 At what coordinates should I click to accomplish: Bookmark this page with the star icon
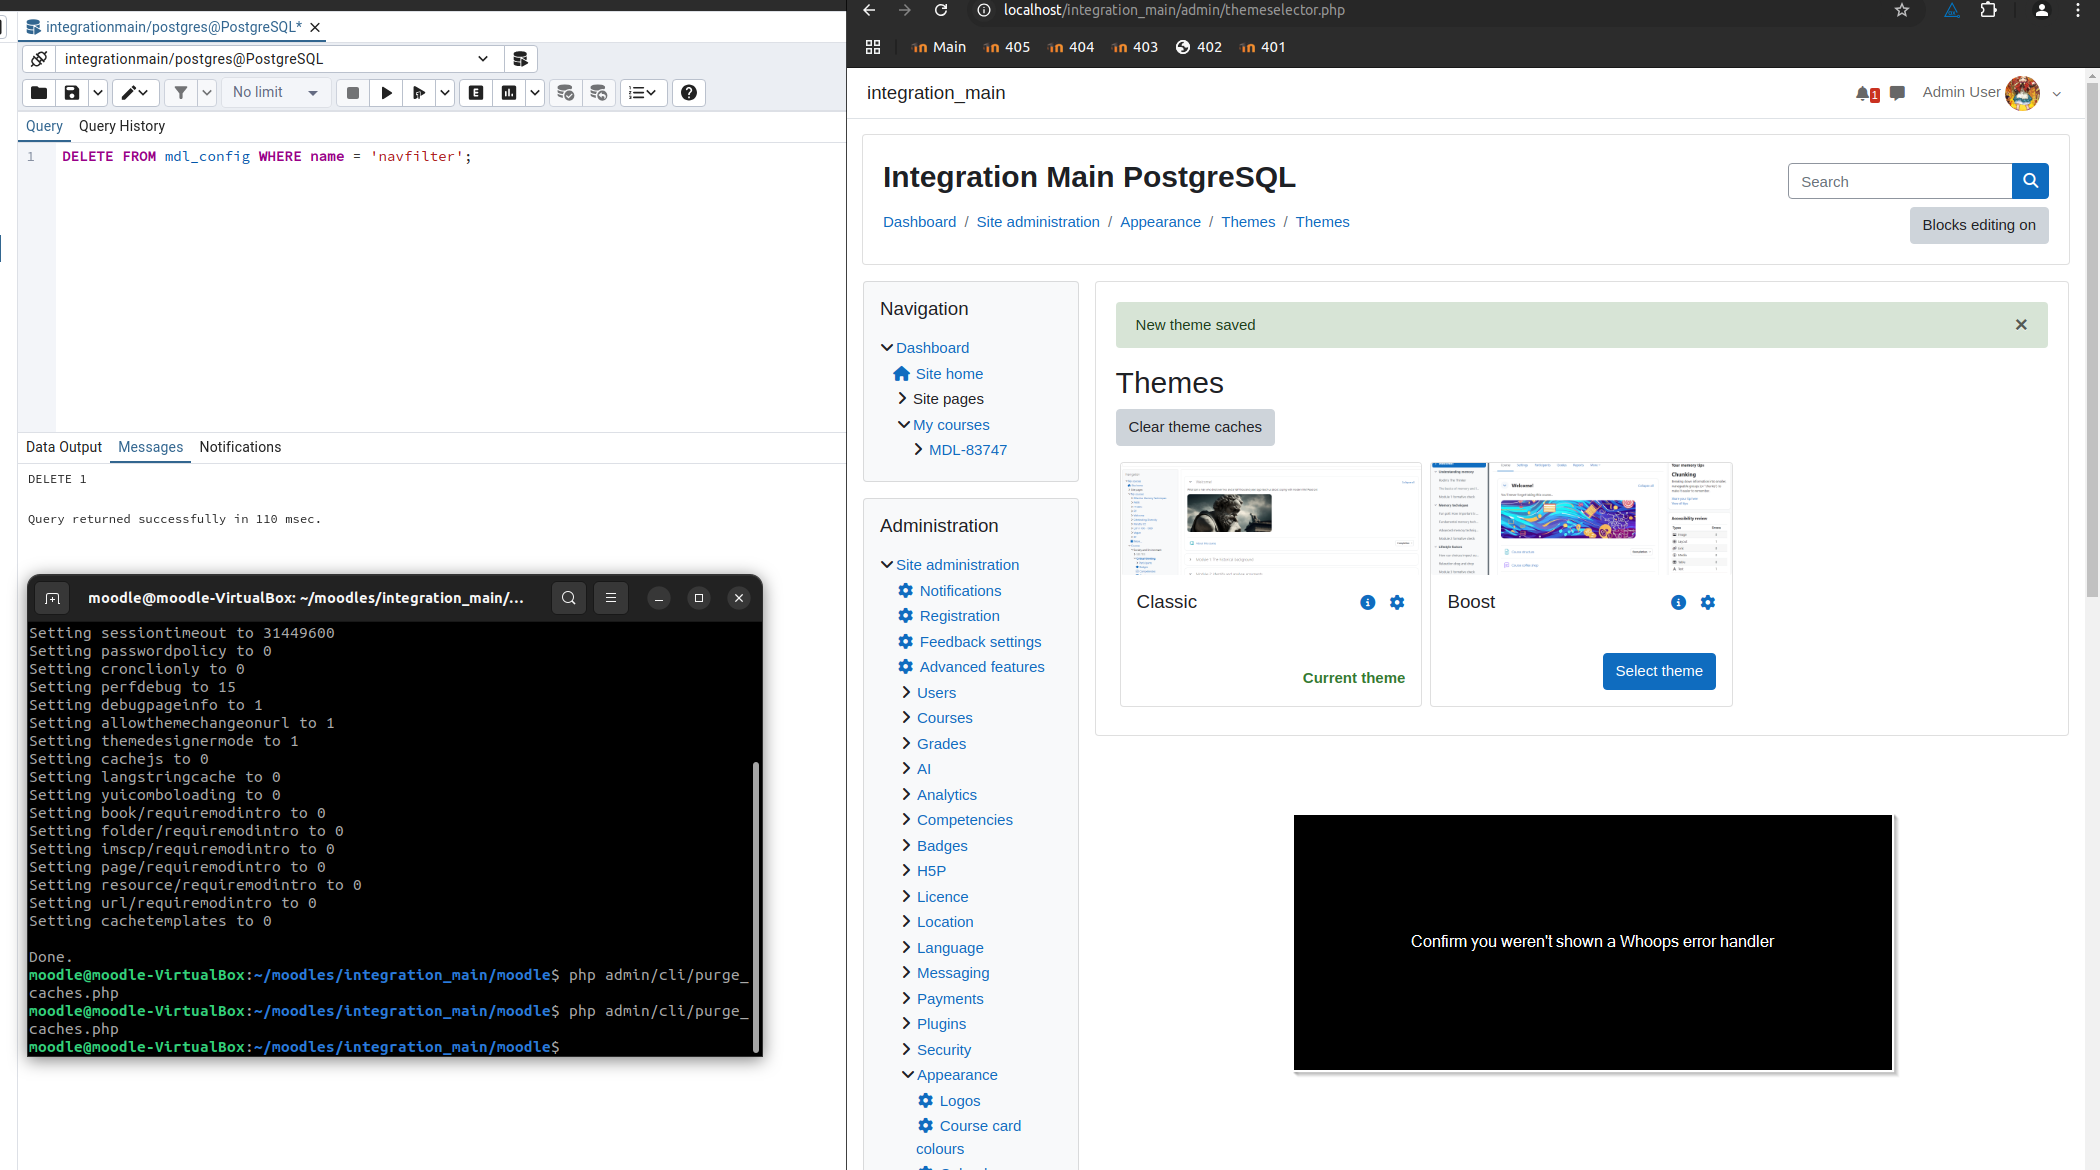(x=1902, y=10)
